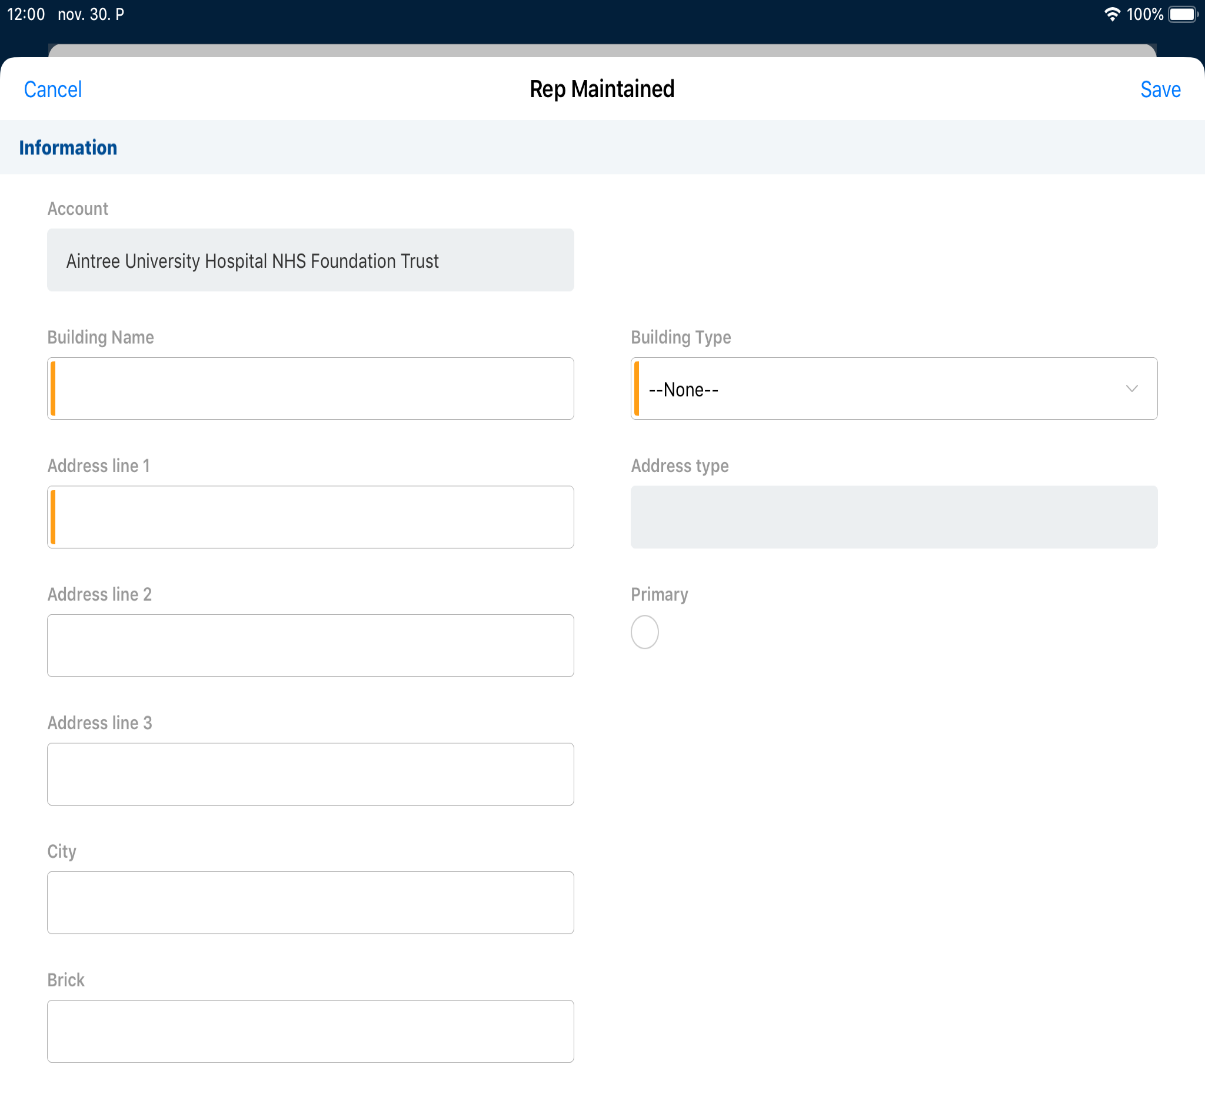Image resolution: width=1205 pixels, height=1097 pixels.
Task: Click into the Building Name field
Action: click(x=310, y=388)
